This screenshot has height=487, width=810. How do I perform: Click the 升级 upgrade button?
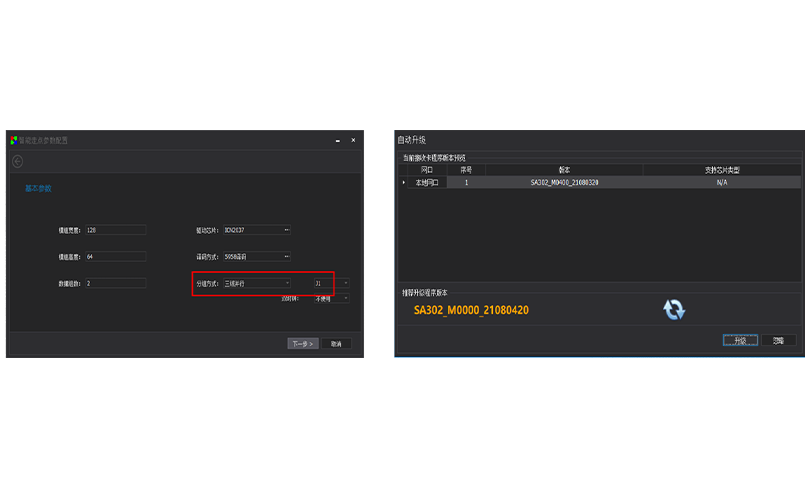(x=740, y=340)
